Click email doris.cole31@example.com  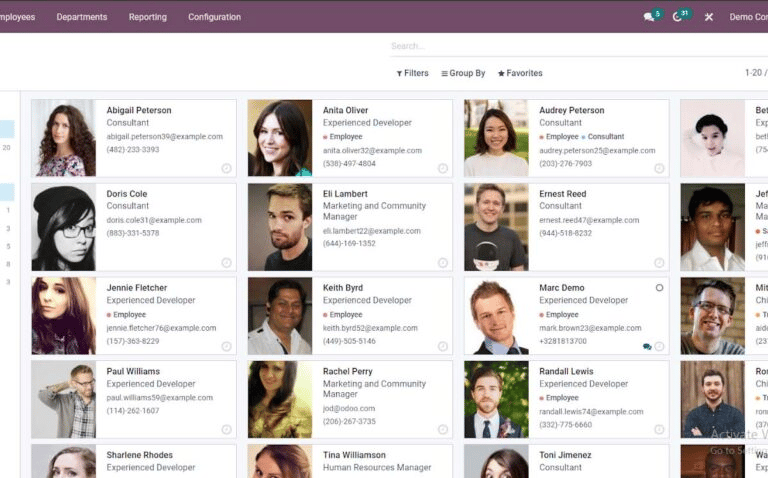[154, 220]
